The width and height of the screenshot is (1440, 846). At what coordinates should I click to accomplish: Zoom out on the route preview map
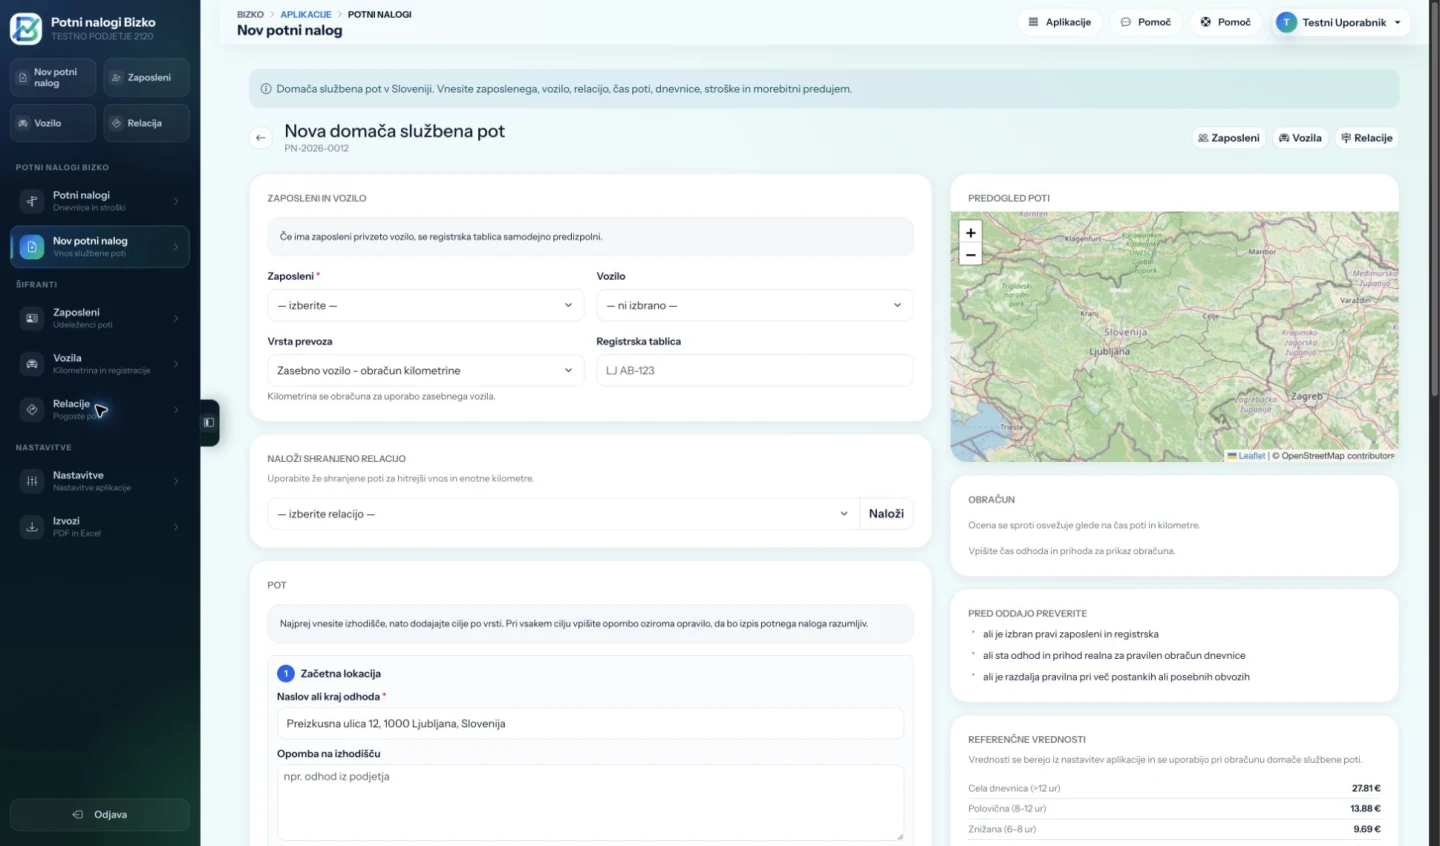click(970, 254)
